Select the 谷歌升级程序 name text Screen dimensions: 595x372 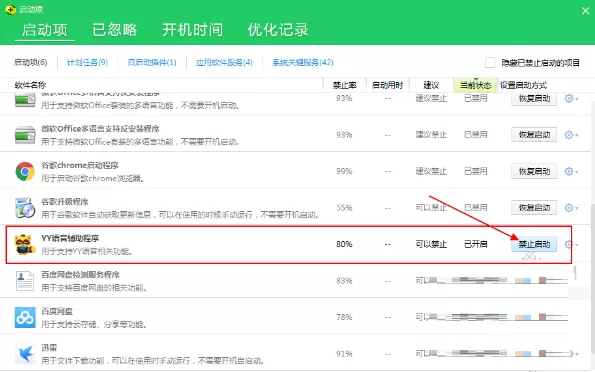[65, 202]
